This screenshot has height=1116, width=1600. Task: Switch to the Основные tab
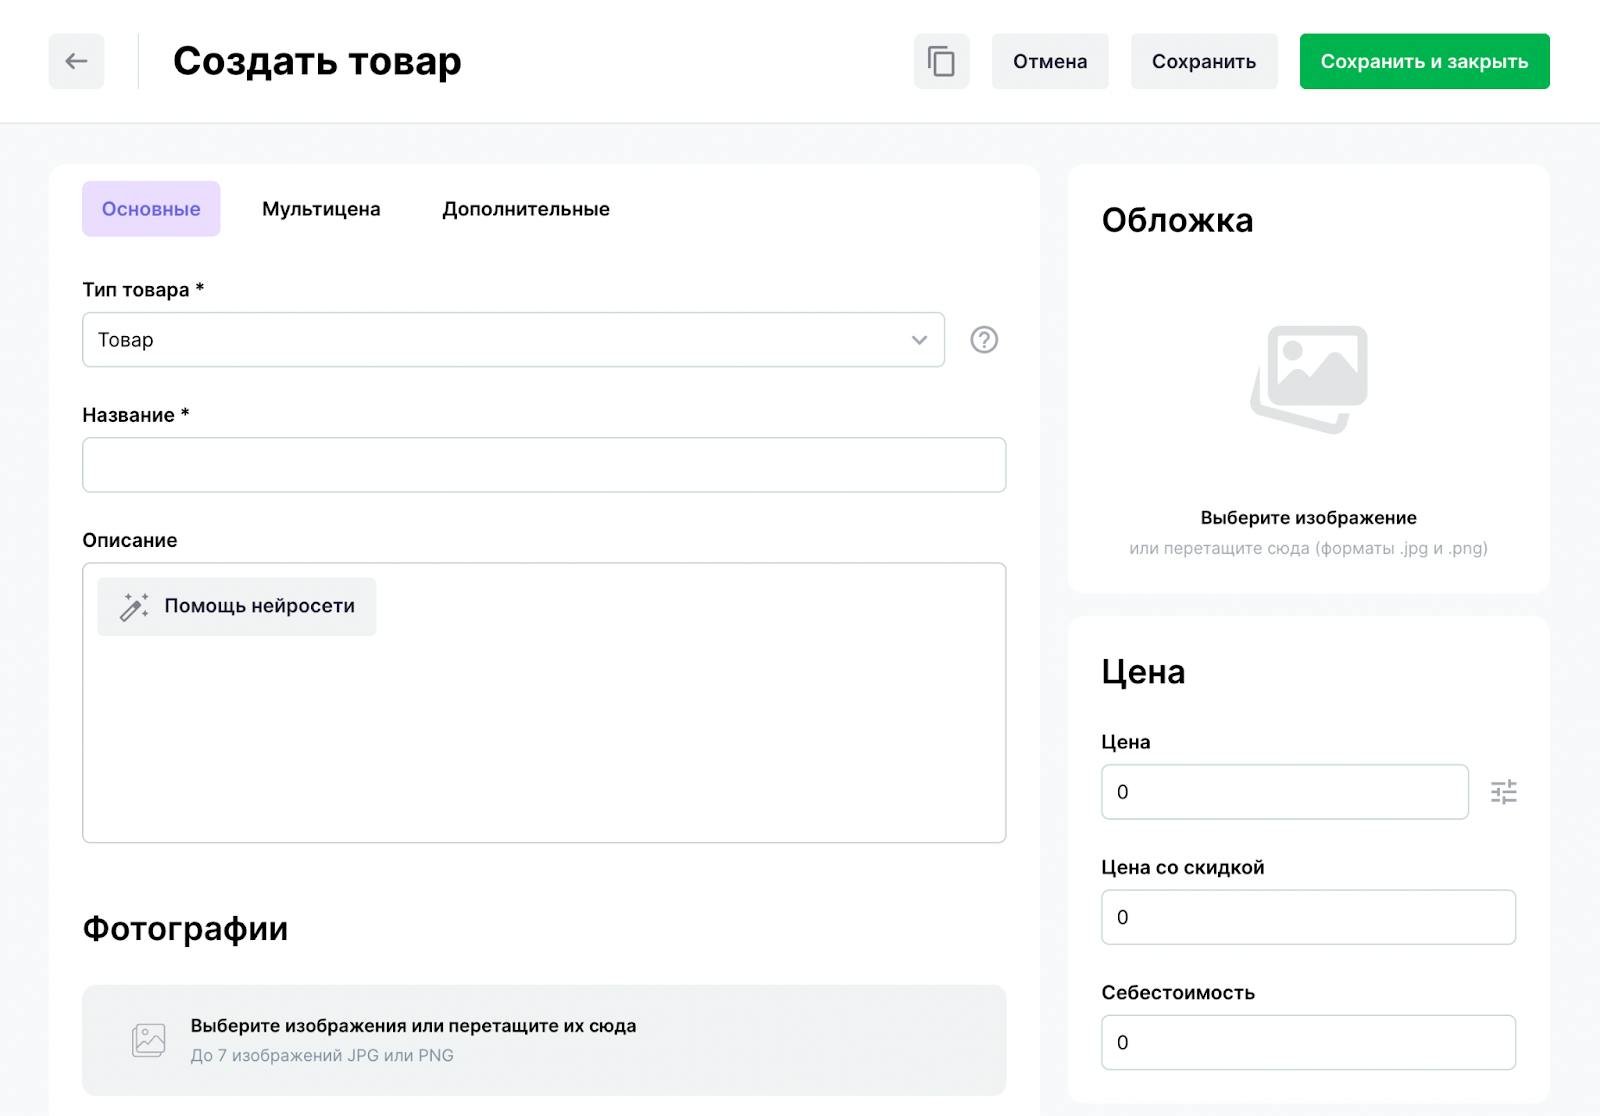click(x=151, y=209)
